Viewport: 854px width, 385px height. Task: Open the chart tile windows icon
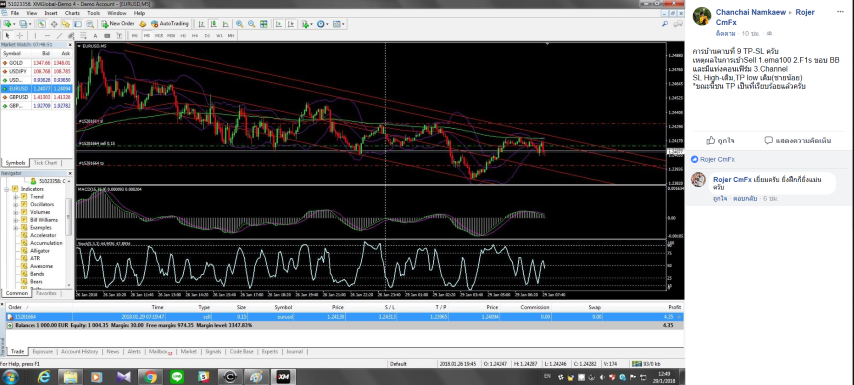(x=264, y=24)
